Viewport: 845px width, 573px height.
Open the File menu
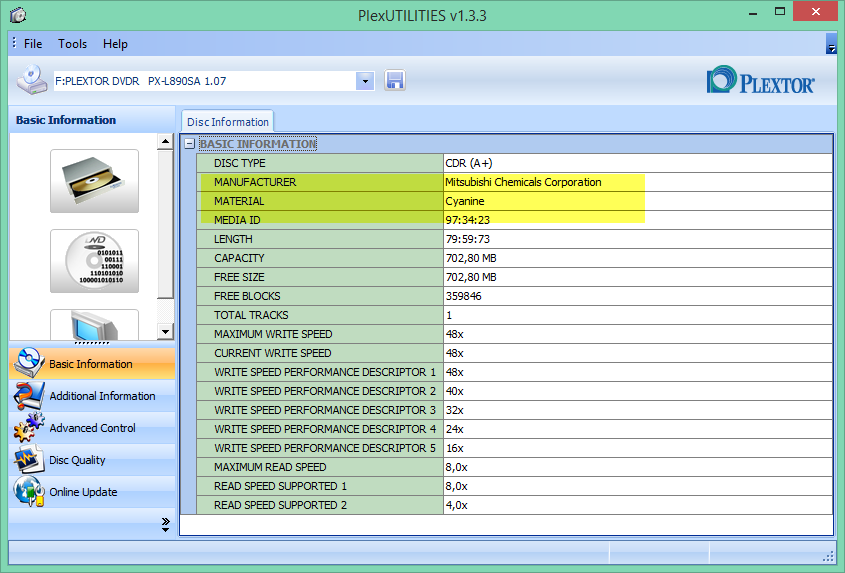click(33, 44)
